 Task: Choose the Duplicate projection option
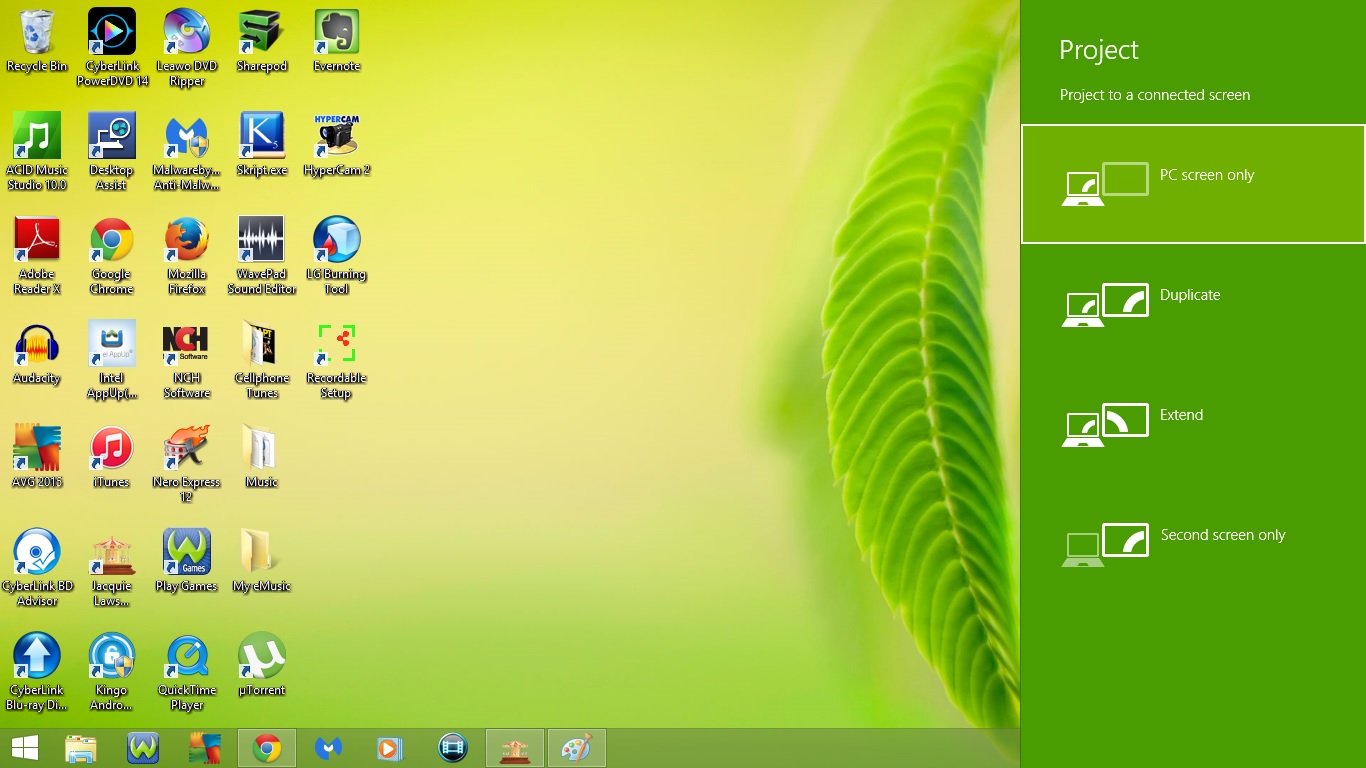[1193, 304]
